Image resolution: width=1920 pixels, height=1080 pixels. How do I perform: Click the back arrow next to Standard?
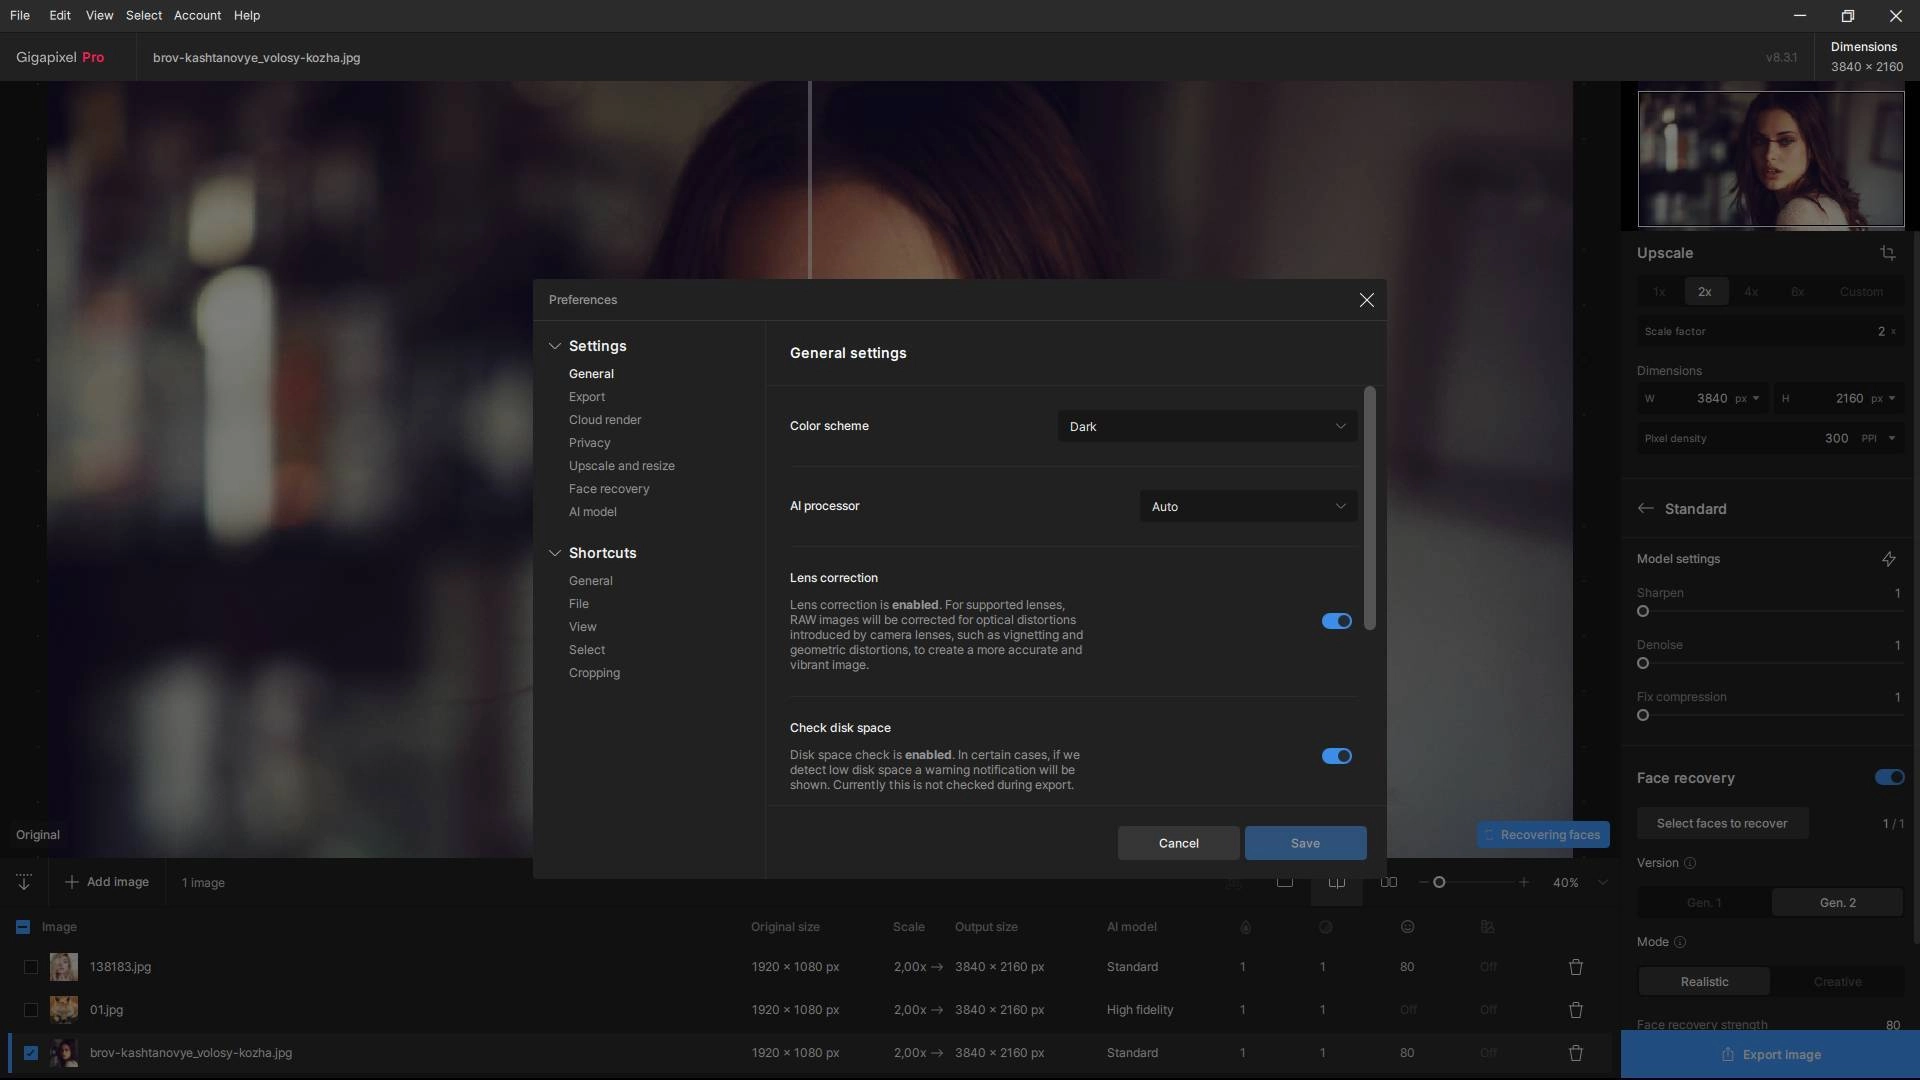(x=1645, y=509)
